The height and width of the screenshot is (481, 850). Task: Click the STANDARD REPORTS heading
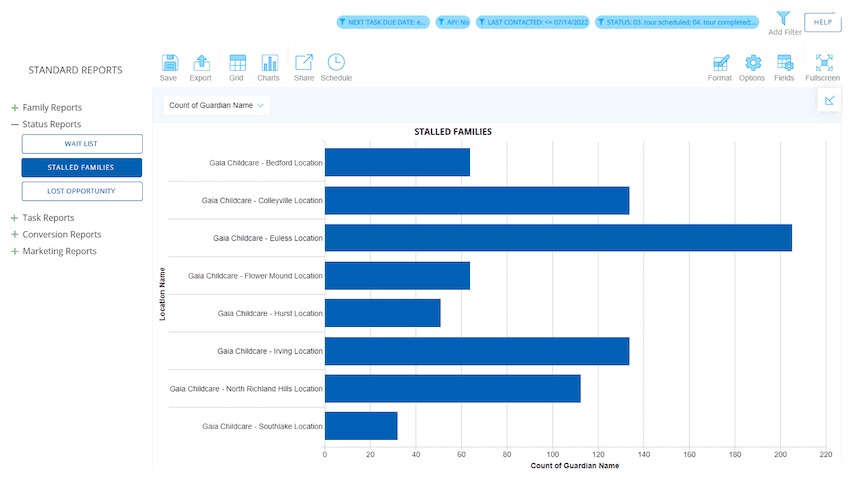pyautogui.click(x=75, y=70)
